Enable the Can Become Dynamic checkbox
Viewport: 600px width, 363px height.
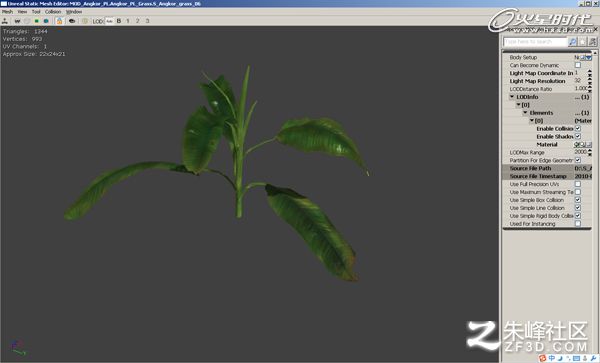[x=578, y=65]
